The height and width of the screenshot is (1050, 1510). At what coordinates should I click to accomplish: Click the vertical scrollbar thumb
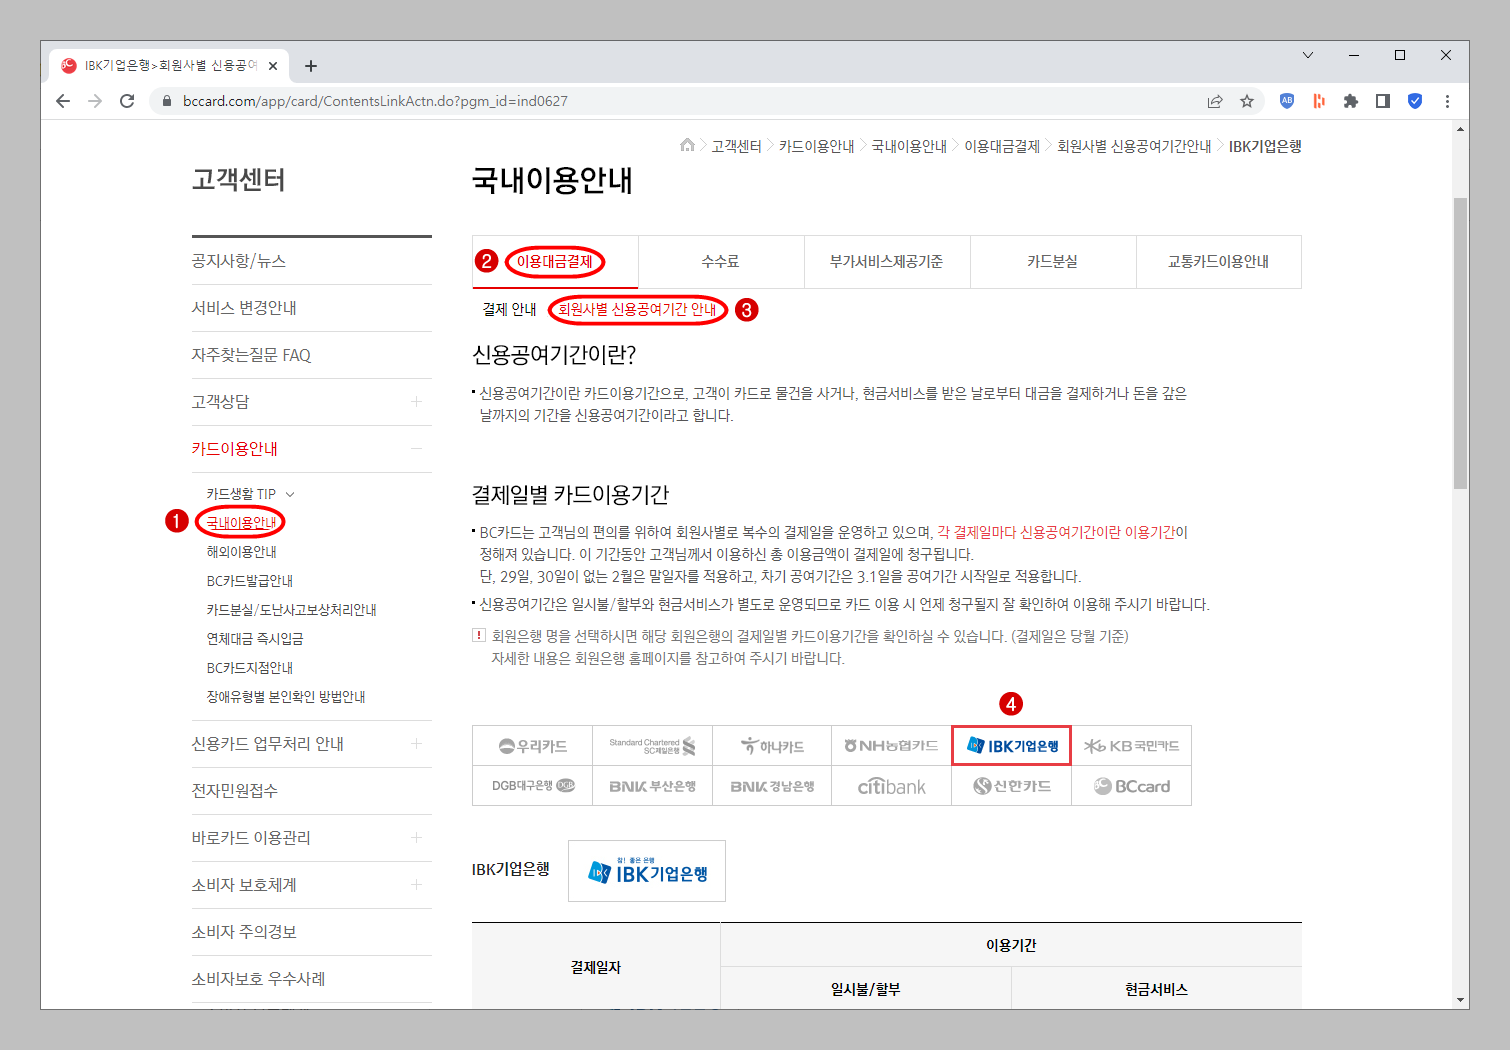click(x=1461, y=343)
